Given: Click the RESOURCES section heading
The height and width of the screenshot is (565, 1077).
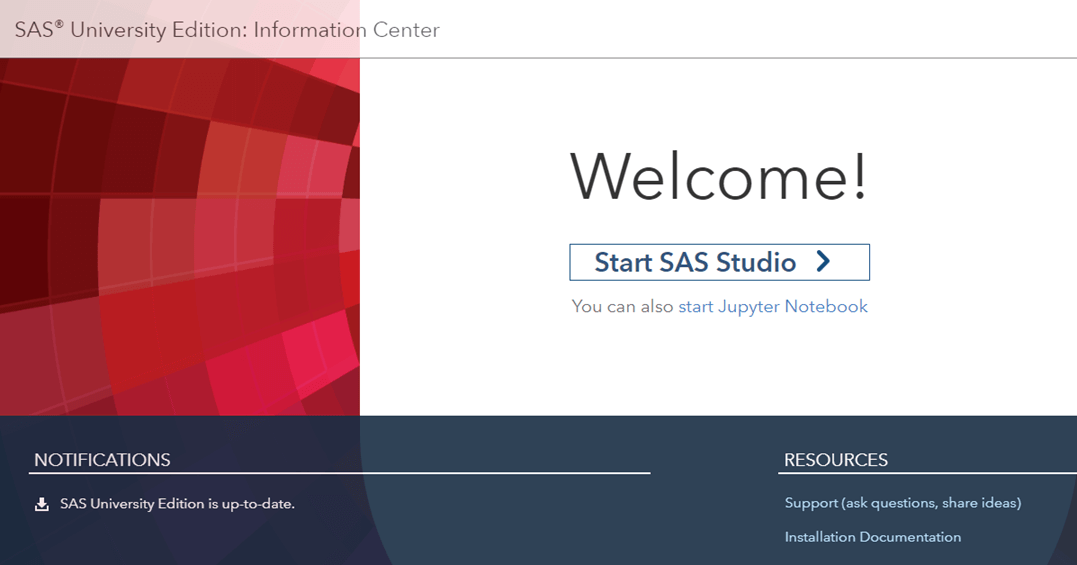Looking at the screenshot, I should coord(836,460).
